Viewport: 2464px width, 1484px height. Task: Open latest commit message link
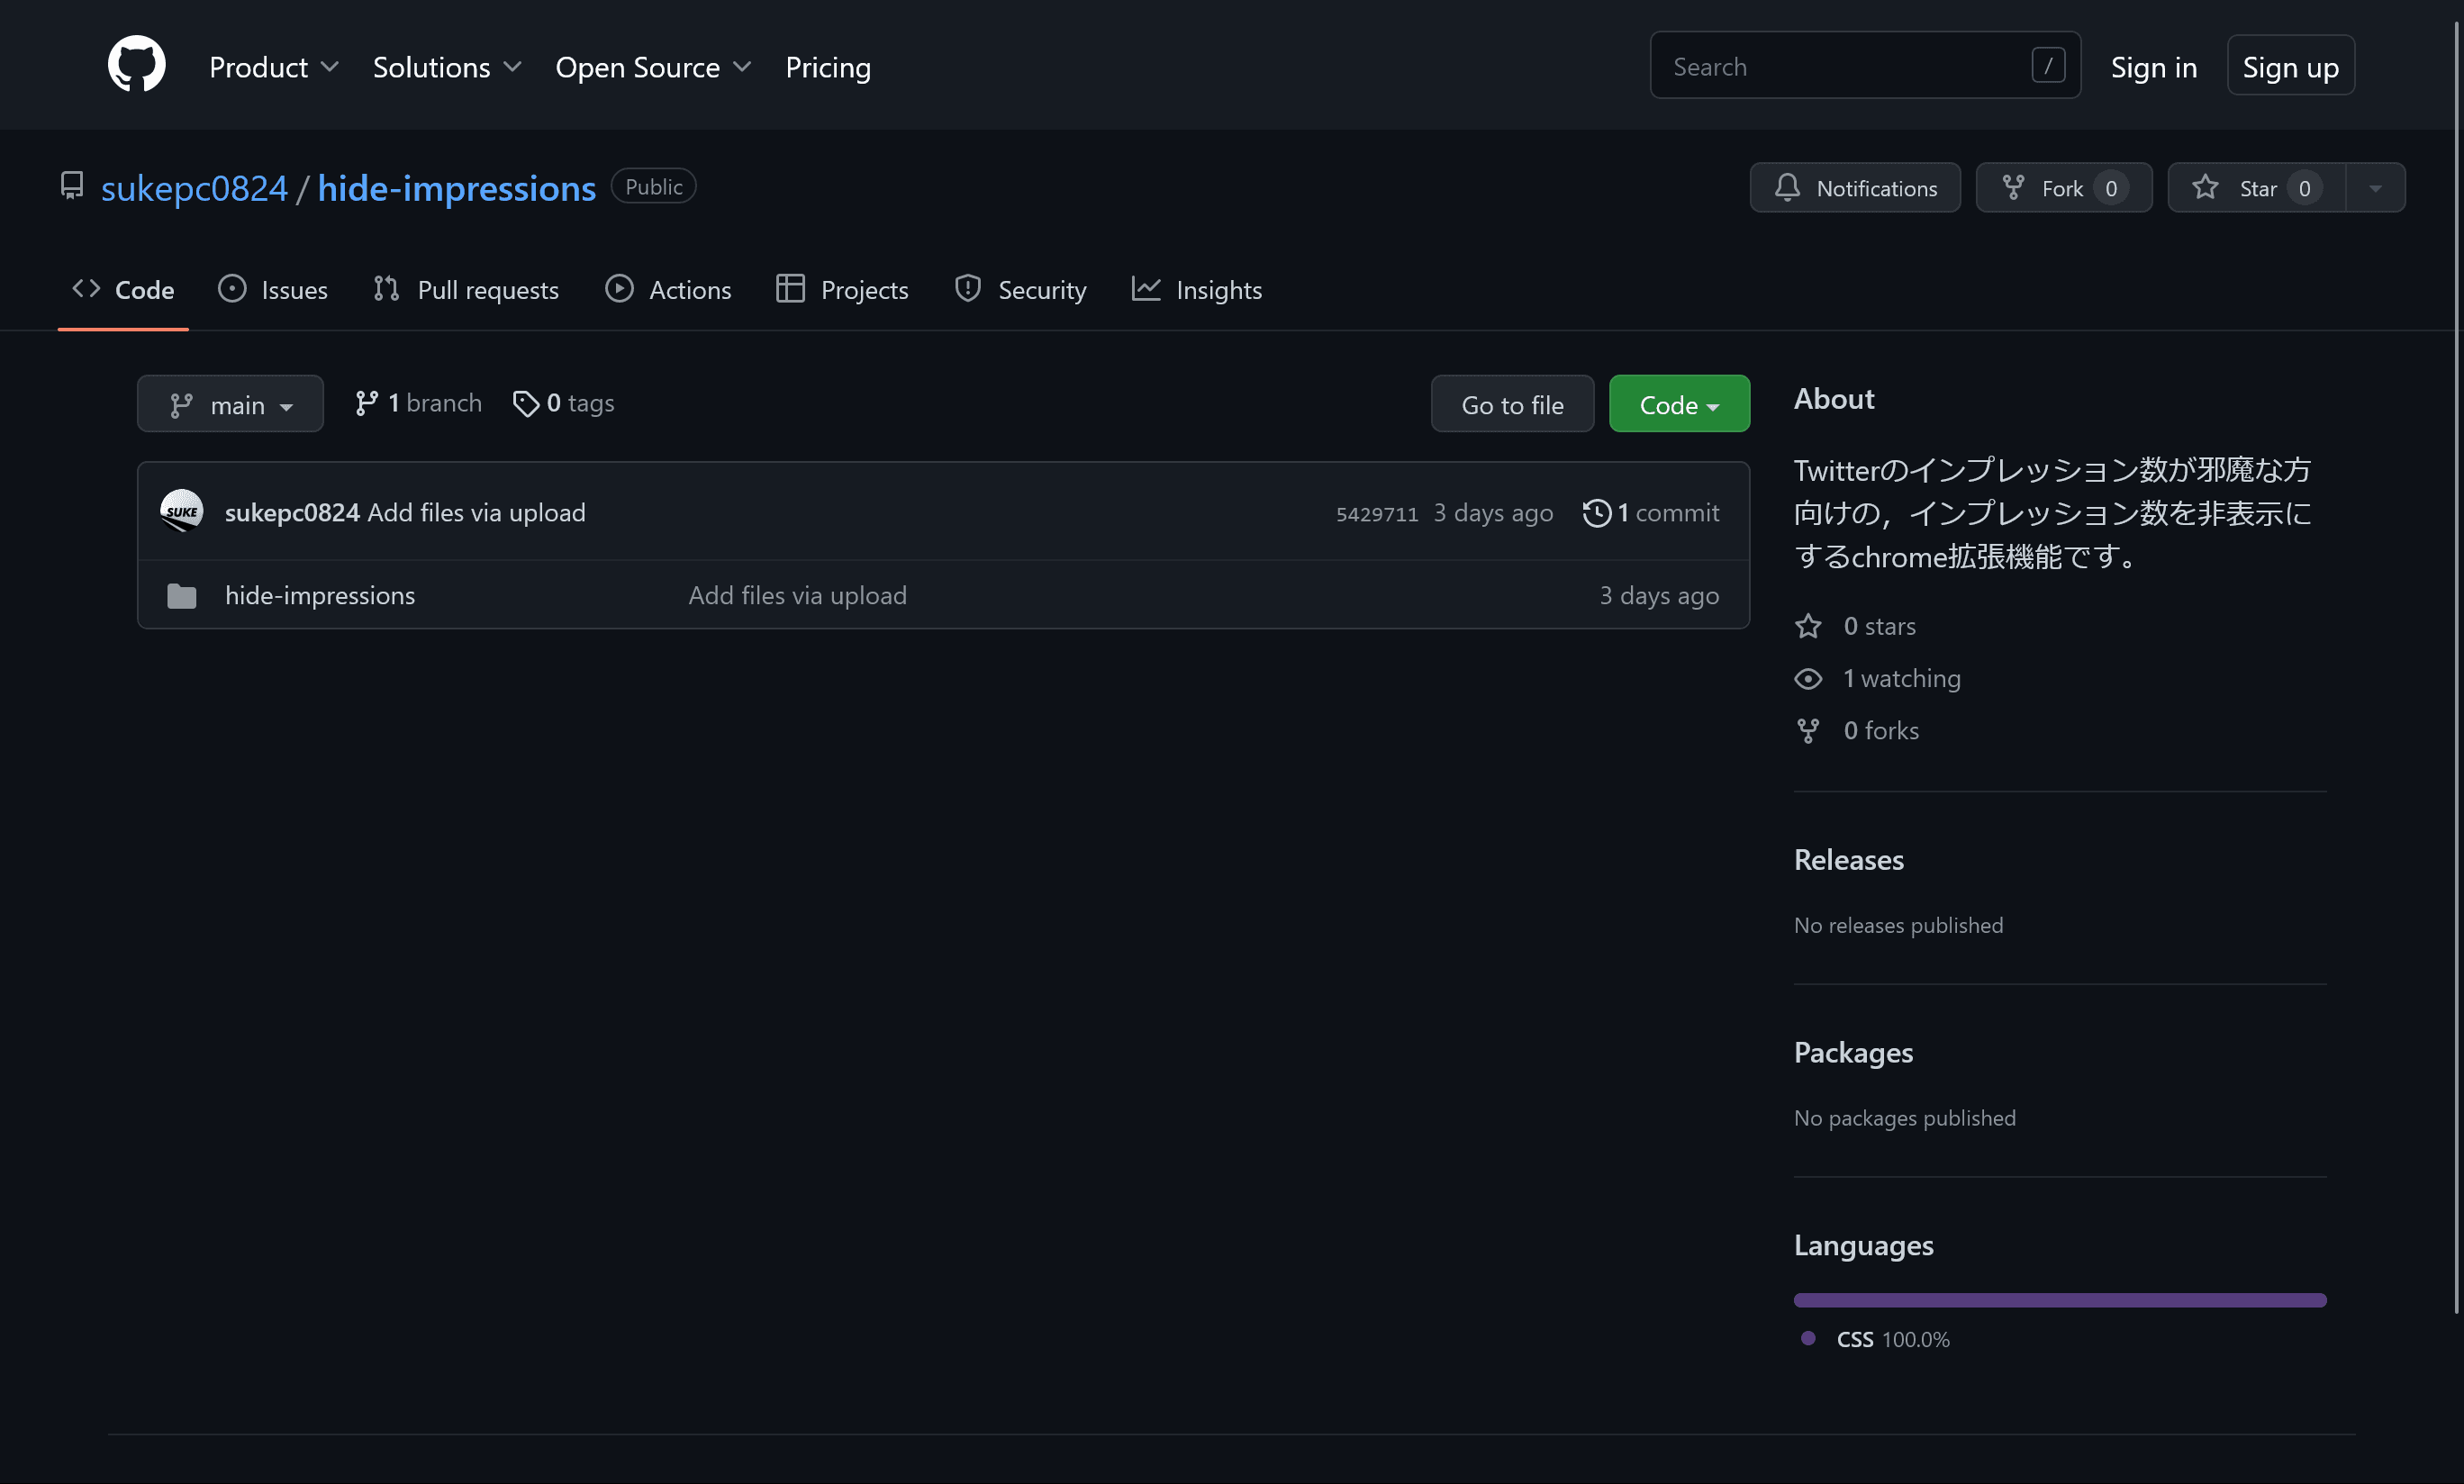476,512
